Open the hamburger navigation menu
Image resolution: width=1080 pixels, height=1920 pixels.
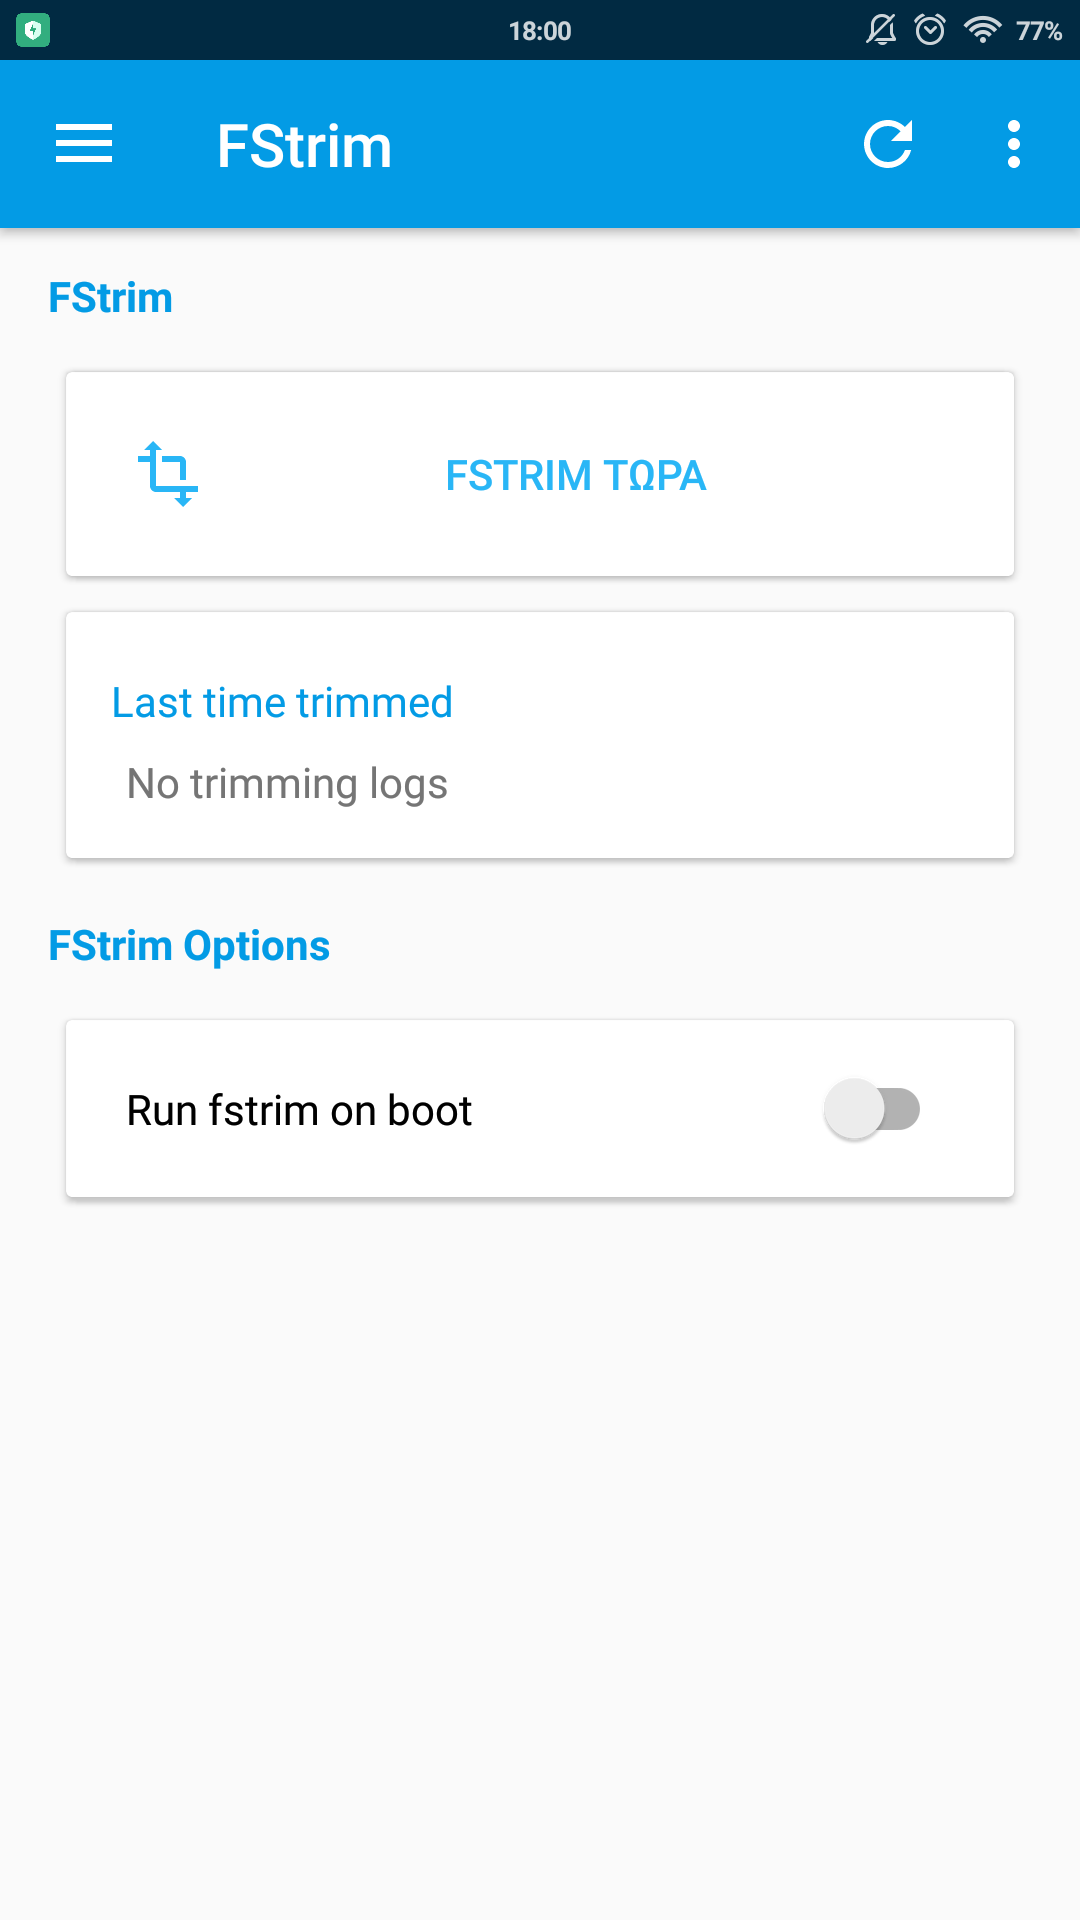click(x=84, y=144)
